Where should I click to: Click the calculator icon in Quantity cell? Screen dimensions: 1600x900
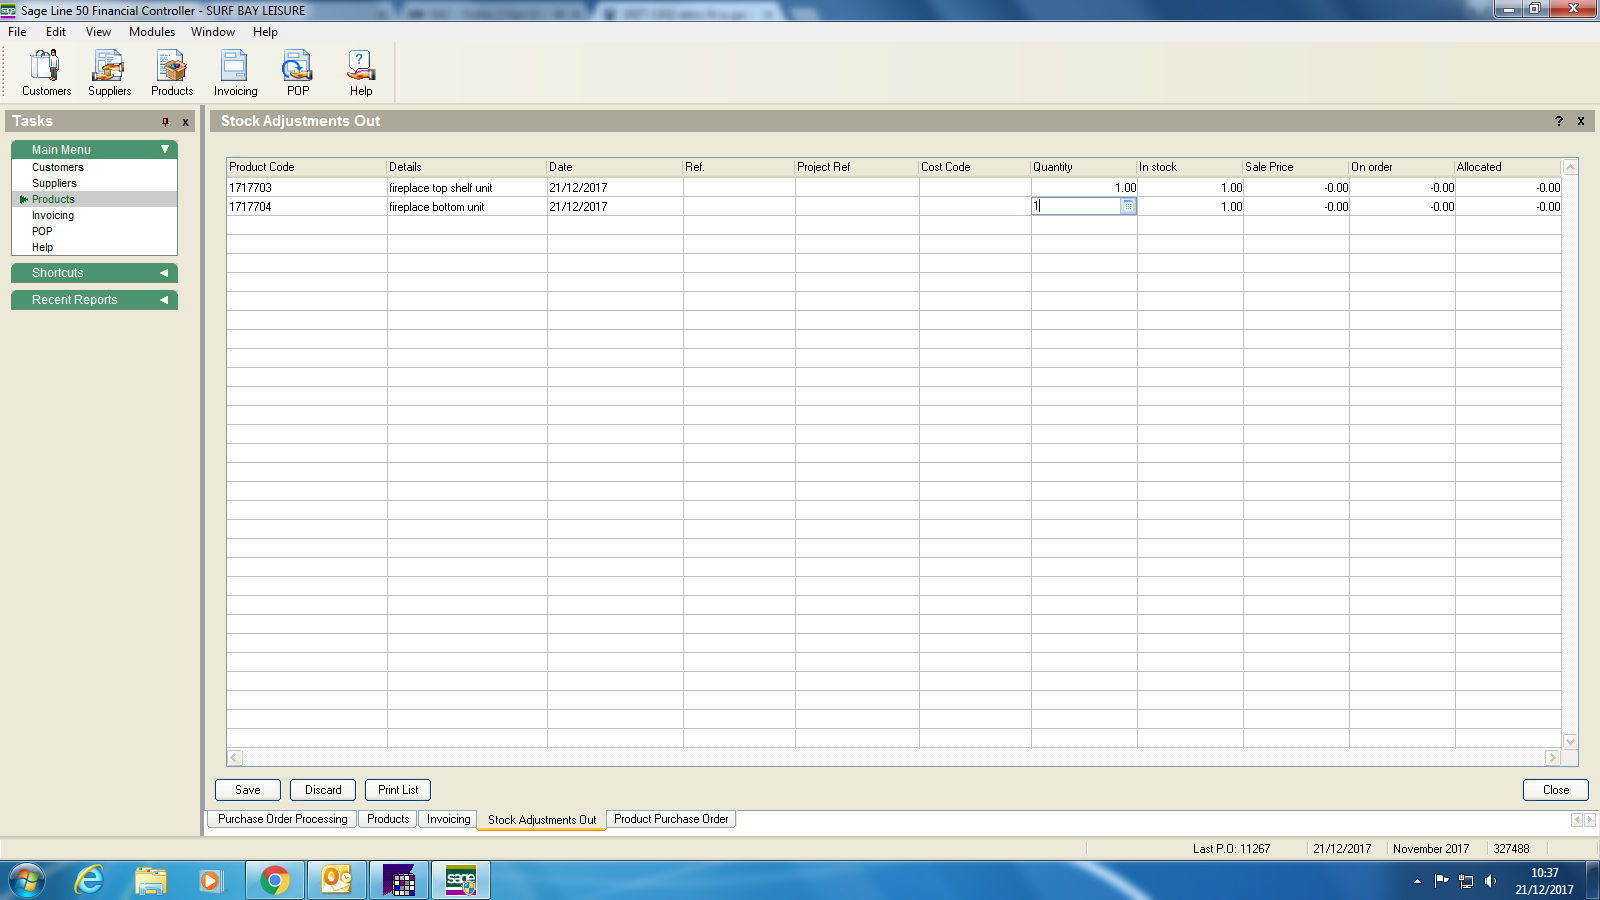click(x=1128, y=206)
